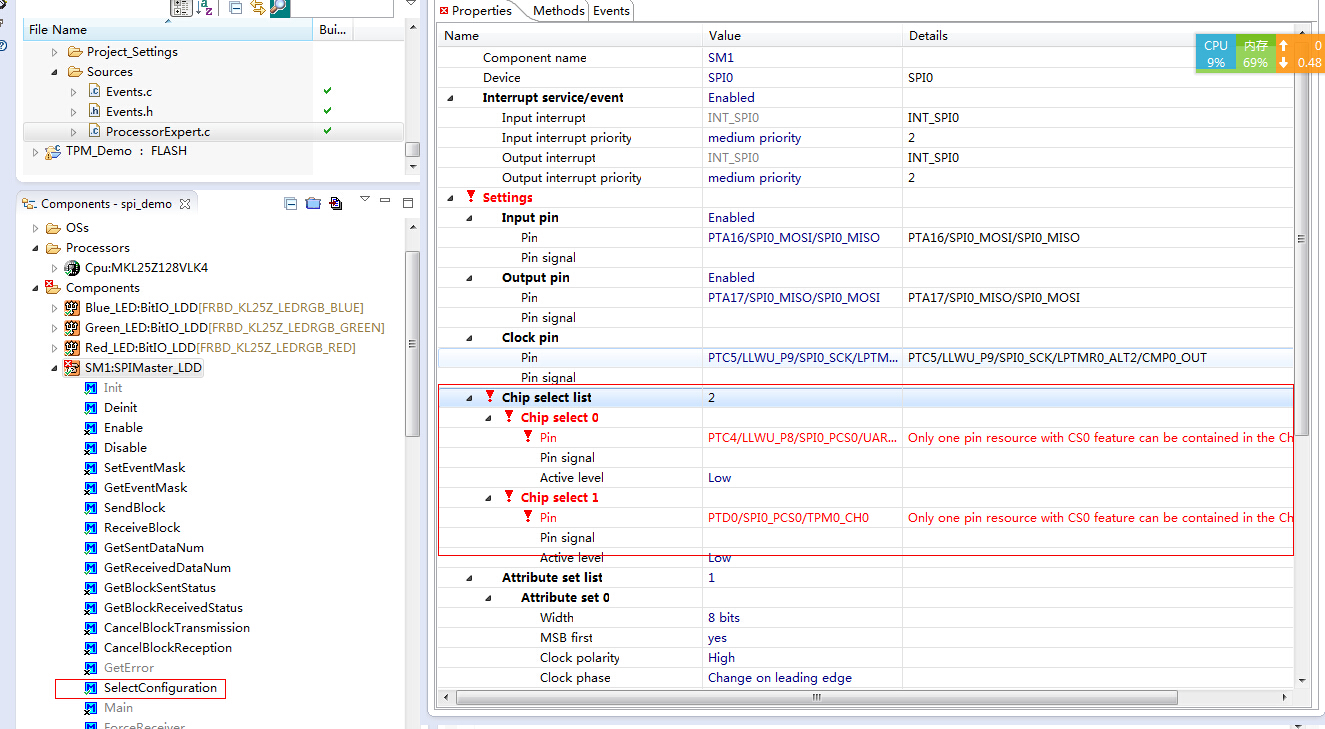Viewport: 1325px width, 729px height.
Task: Collapse the Chip select 1 group
Action: pyautogui.click(x=488, y=498)
